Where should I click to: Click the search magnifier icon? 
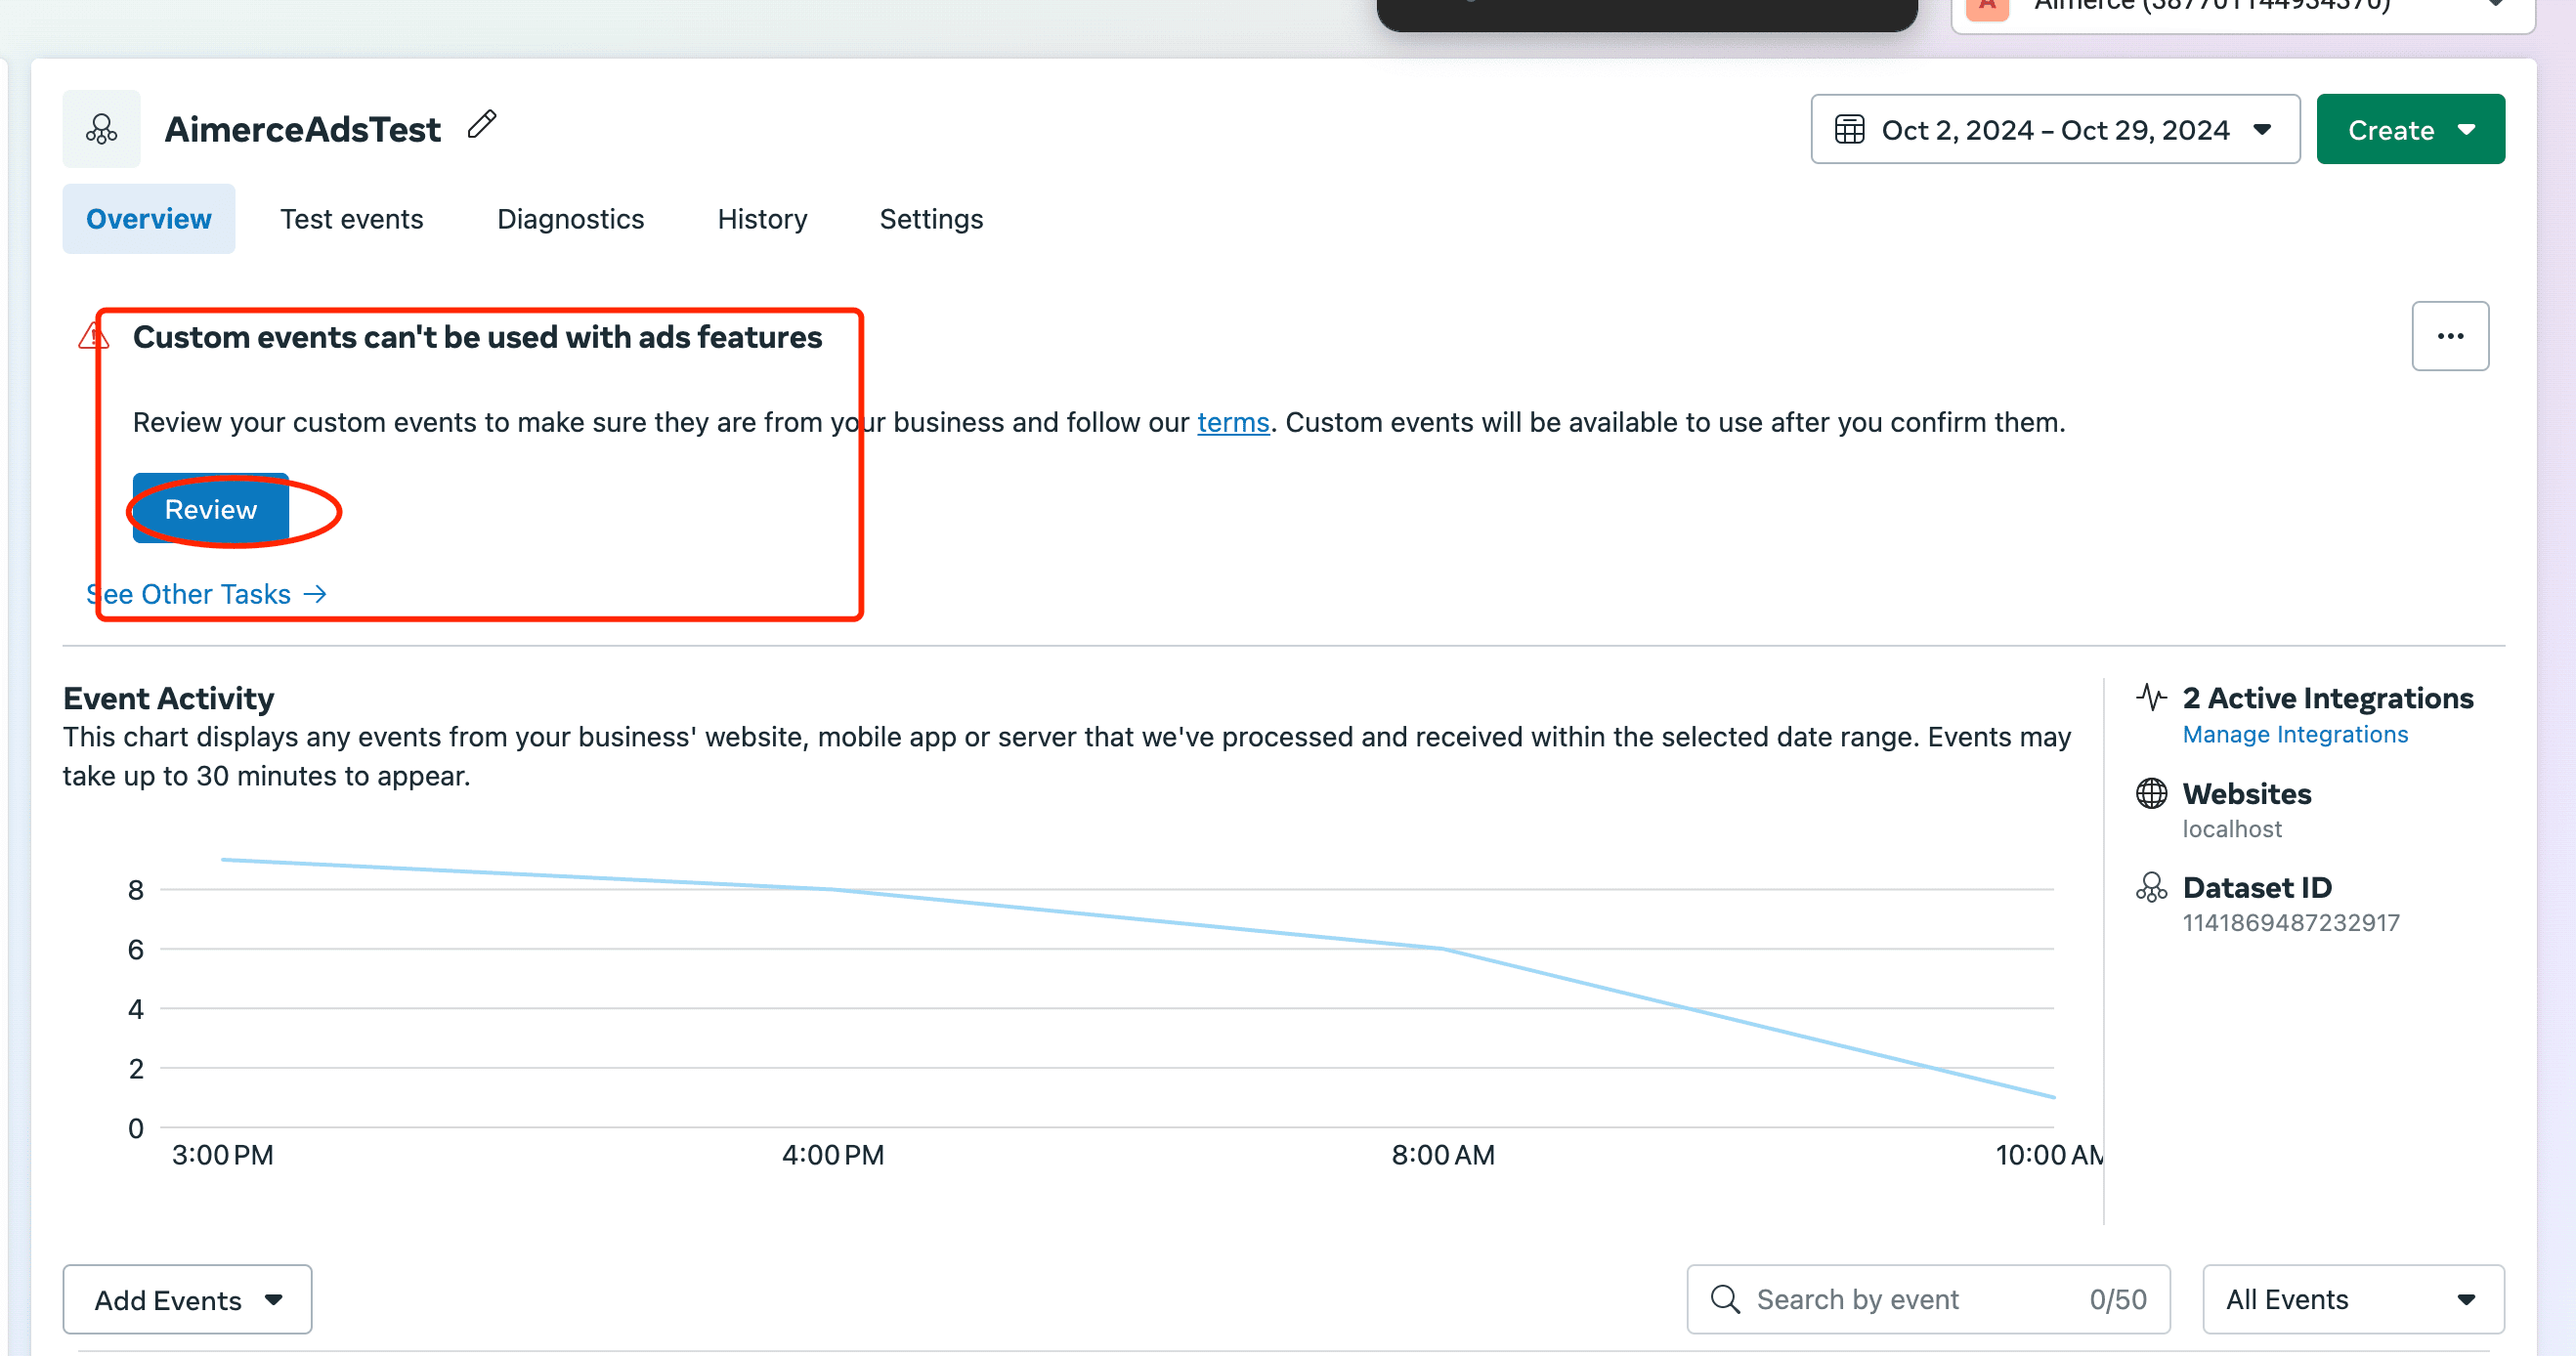(1725, 1299)
